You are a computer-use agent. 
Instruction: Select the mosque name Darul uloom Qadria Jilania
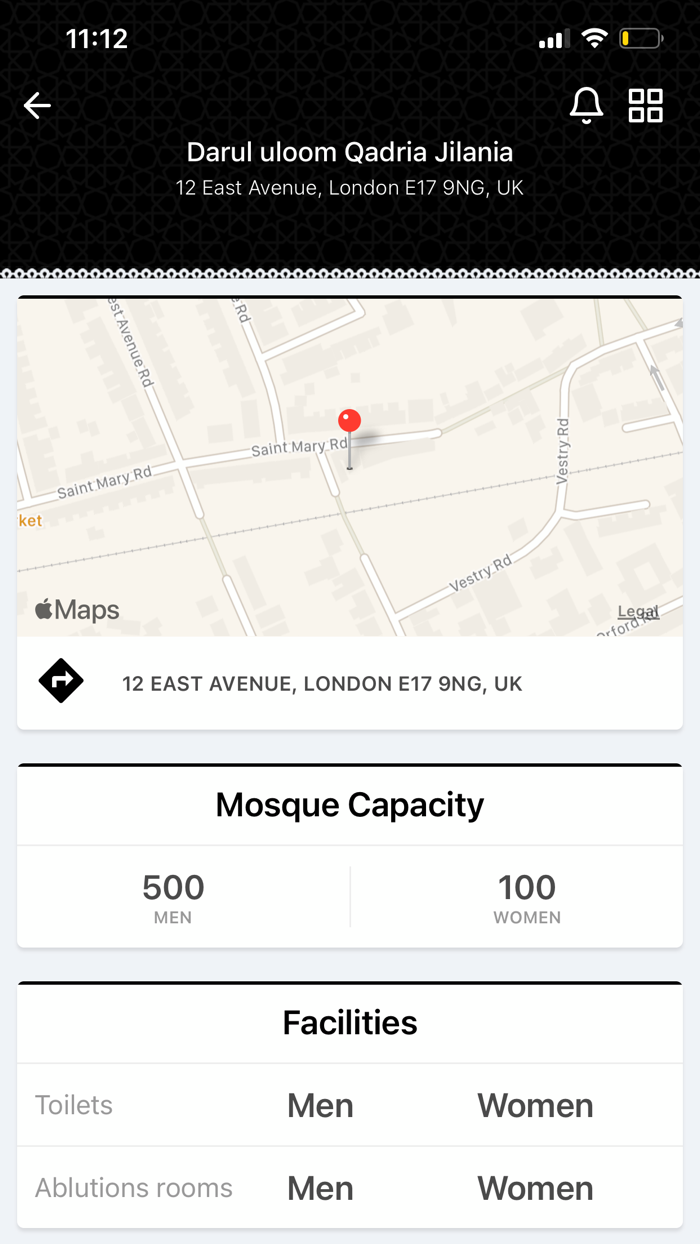(350, 152)
